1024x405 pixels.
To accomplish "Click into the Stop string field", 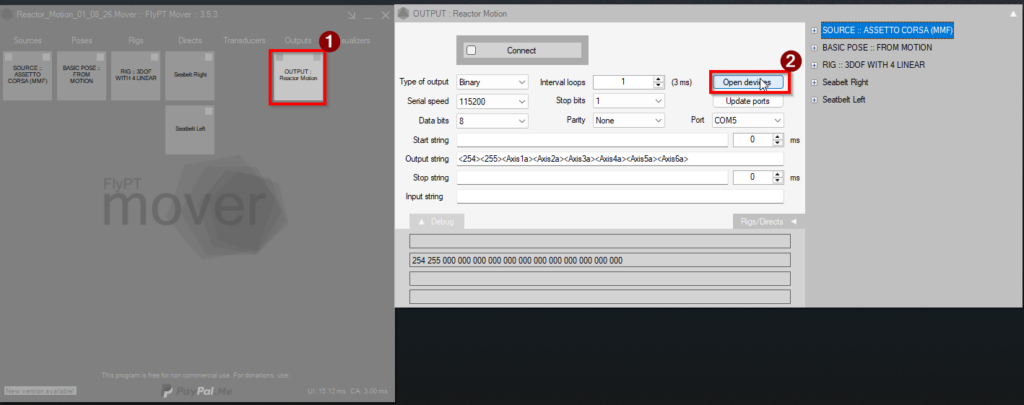I will click(x=592, y=178).
